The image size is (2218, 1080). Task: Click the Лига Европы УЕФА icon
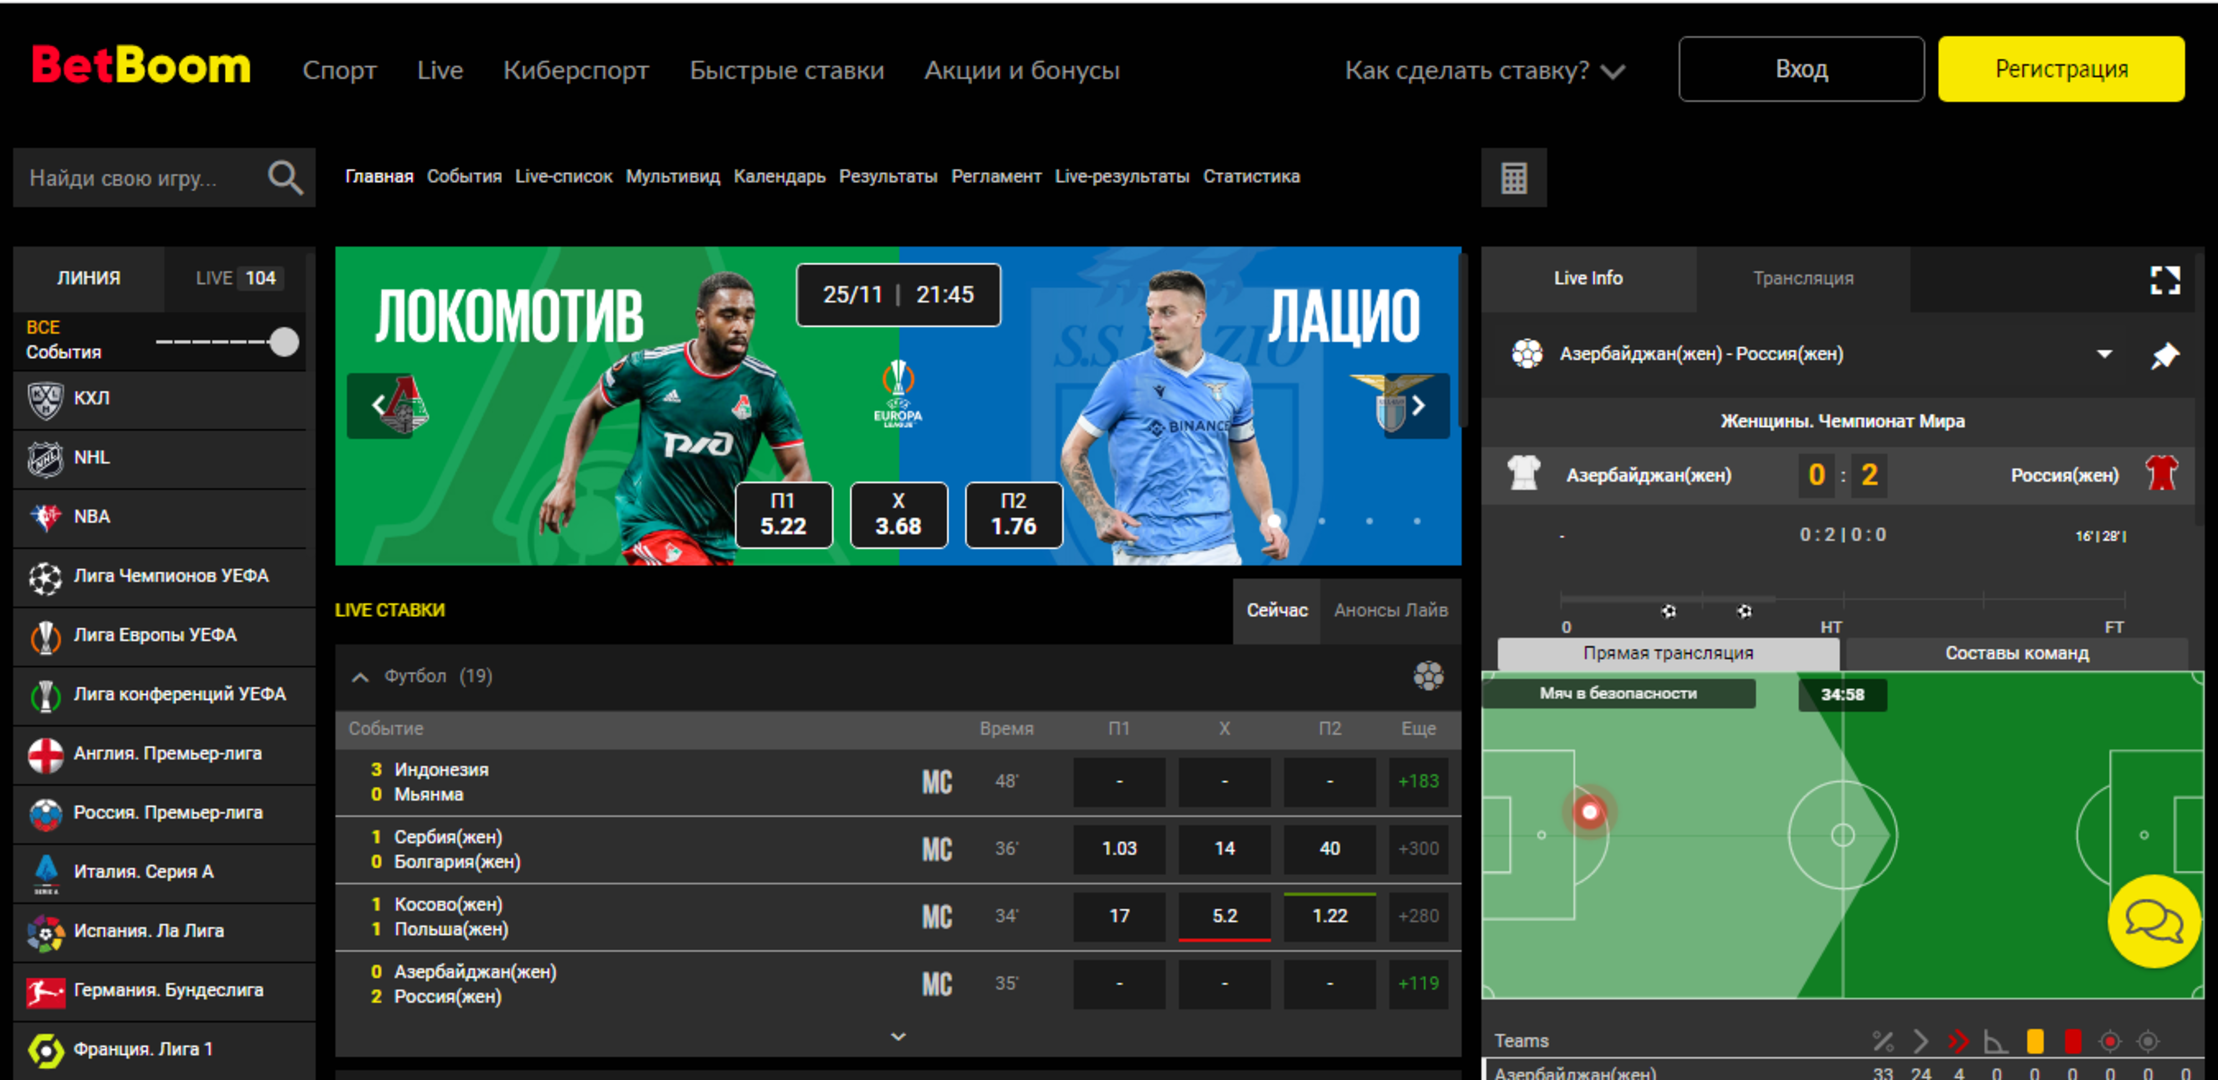tap(42, 634)
